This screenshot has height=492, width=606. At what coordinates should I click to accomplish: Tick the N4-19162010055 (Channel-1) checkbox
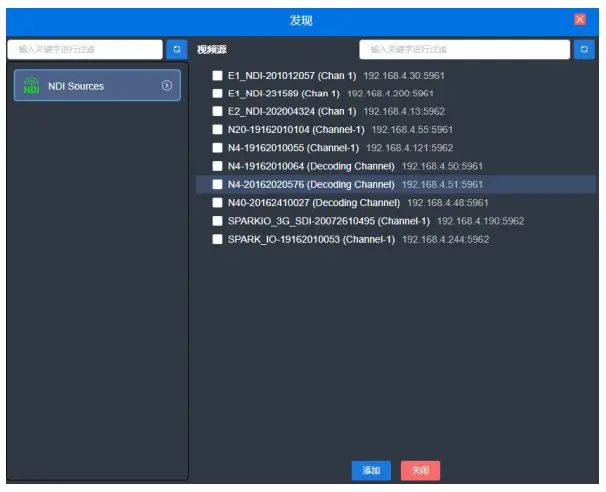tap(217, 148)
